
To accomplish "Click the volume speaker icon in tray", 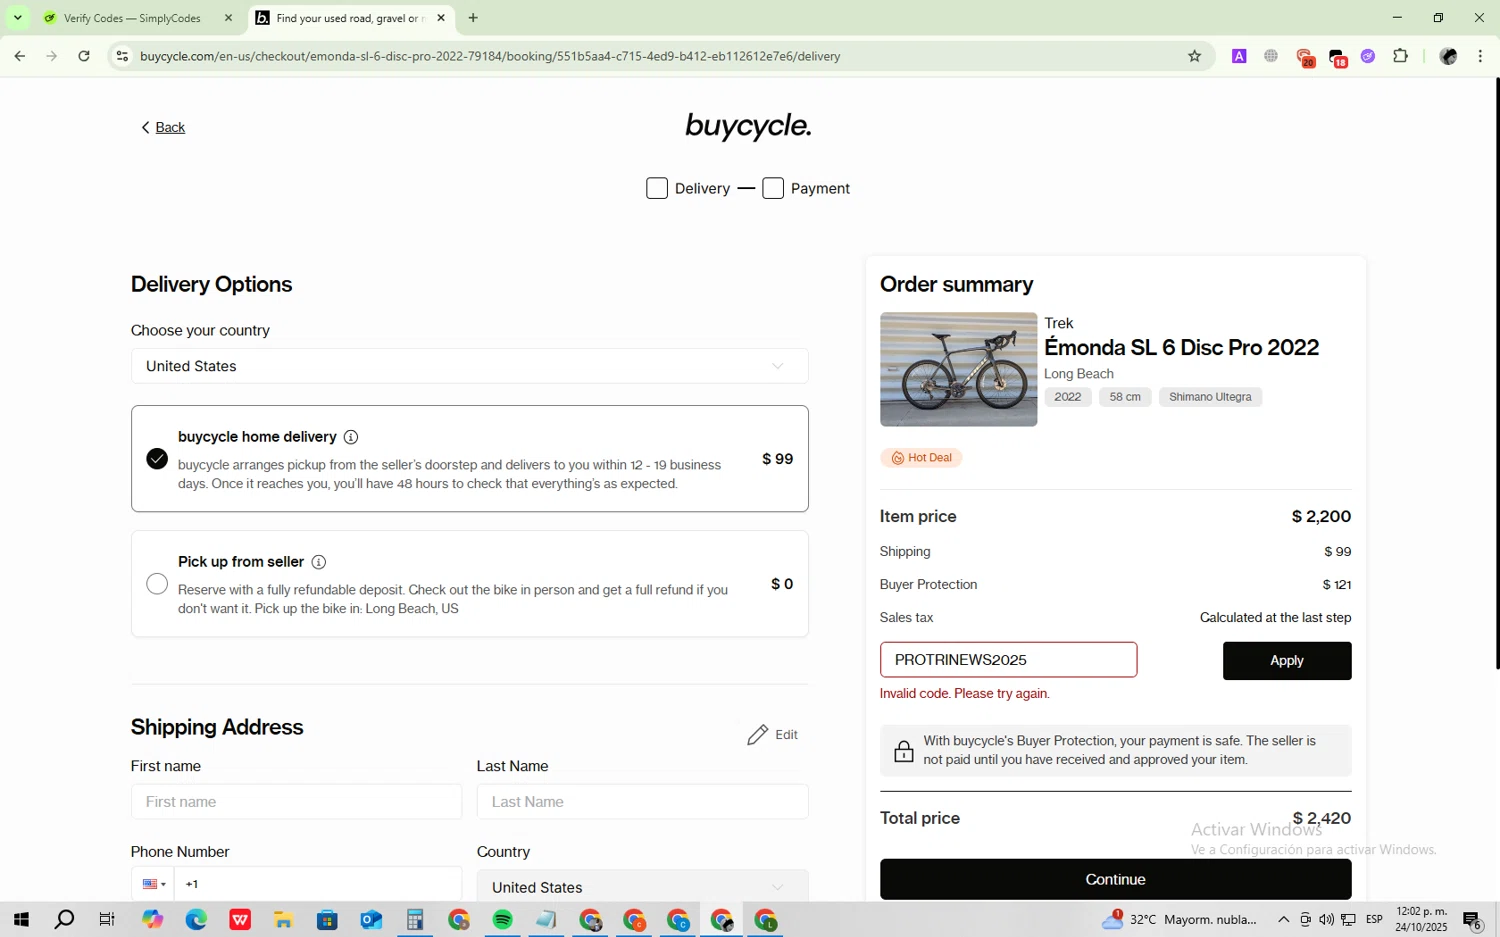I will click(1326, 920).
